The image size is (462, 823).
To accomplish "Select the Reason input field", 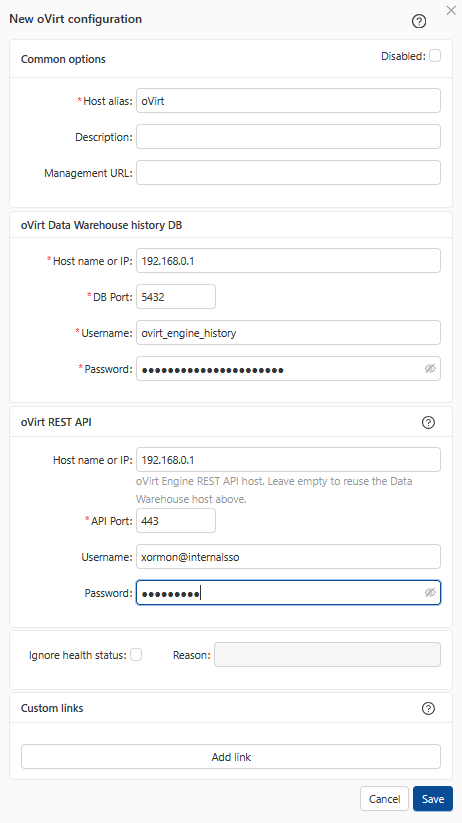I will (327, 655).
